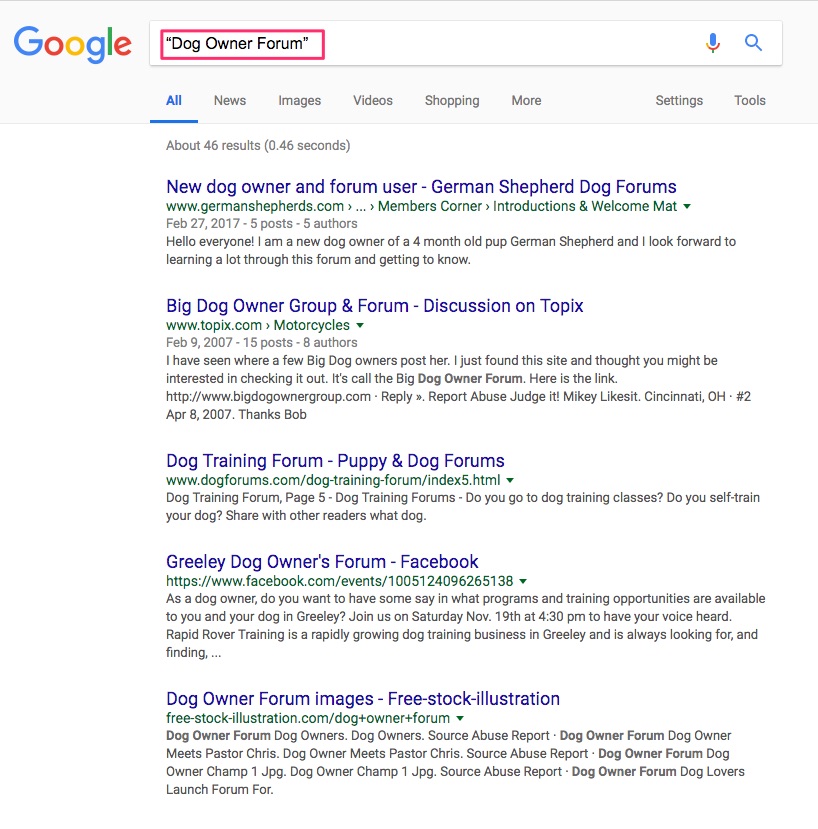Start voice search with microphone icon
The image size is (818, 829).
713,43
